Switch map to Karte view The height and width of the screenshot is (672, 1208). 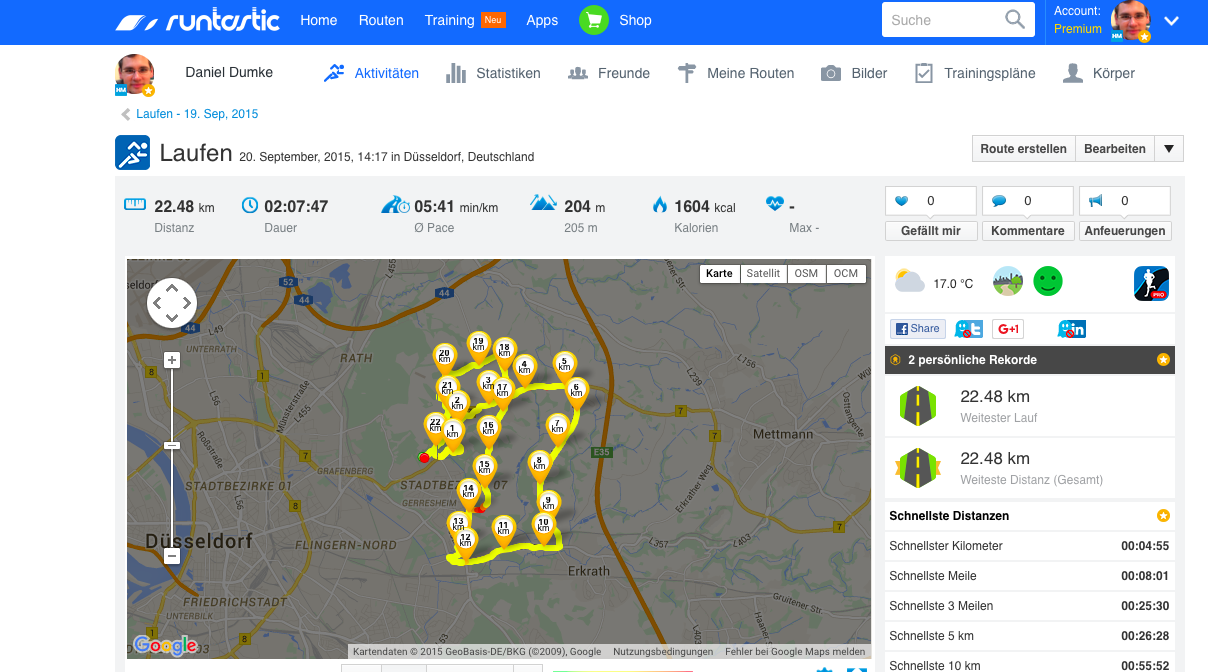click(719, 273)
